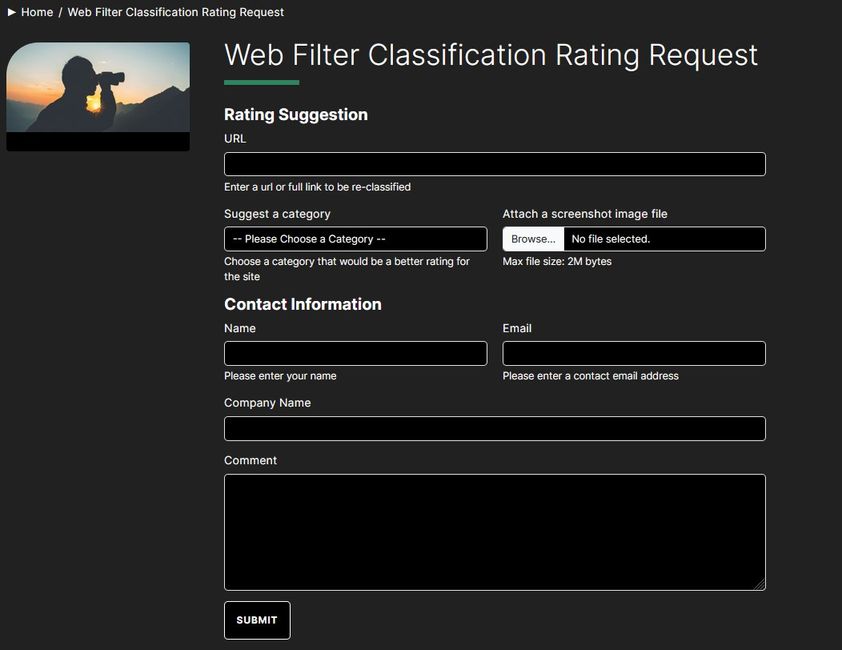Go to the Home breadcrumb link
Image resolution: width=842 pixels, height=650 pixels.
click(37, 12)
